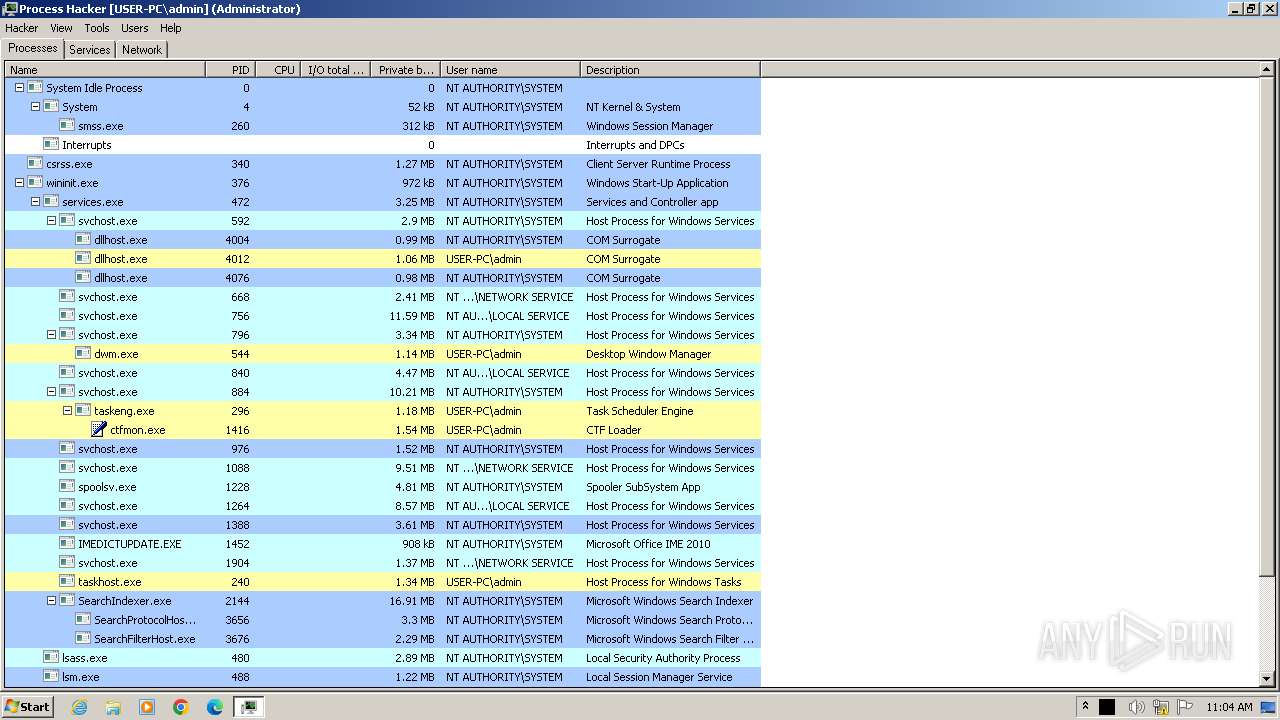Collapse the System process node
Viewport: 1280px width, 720px height.
coord(35,107)
